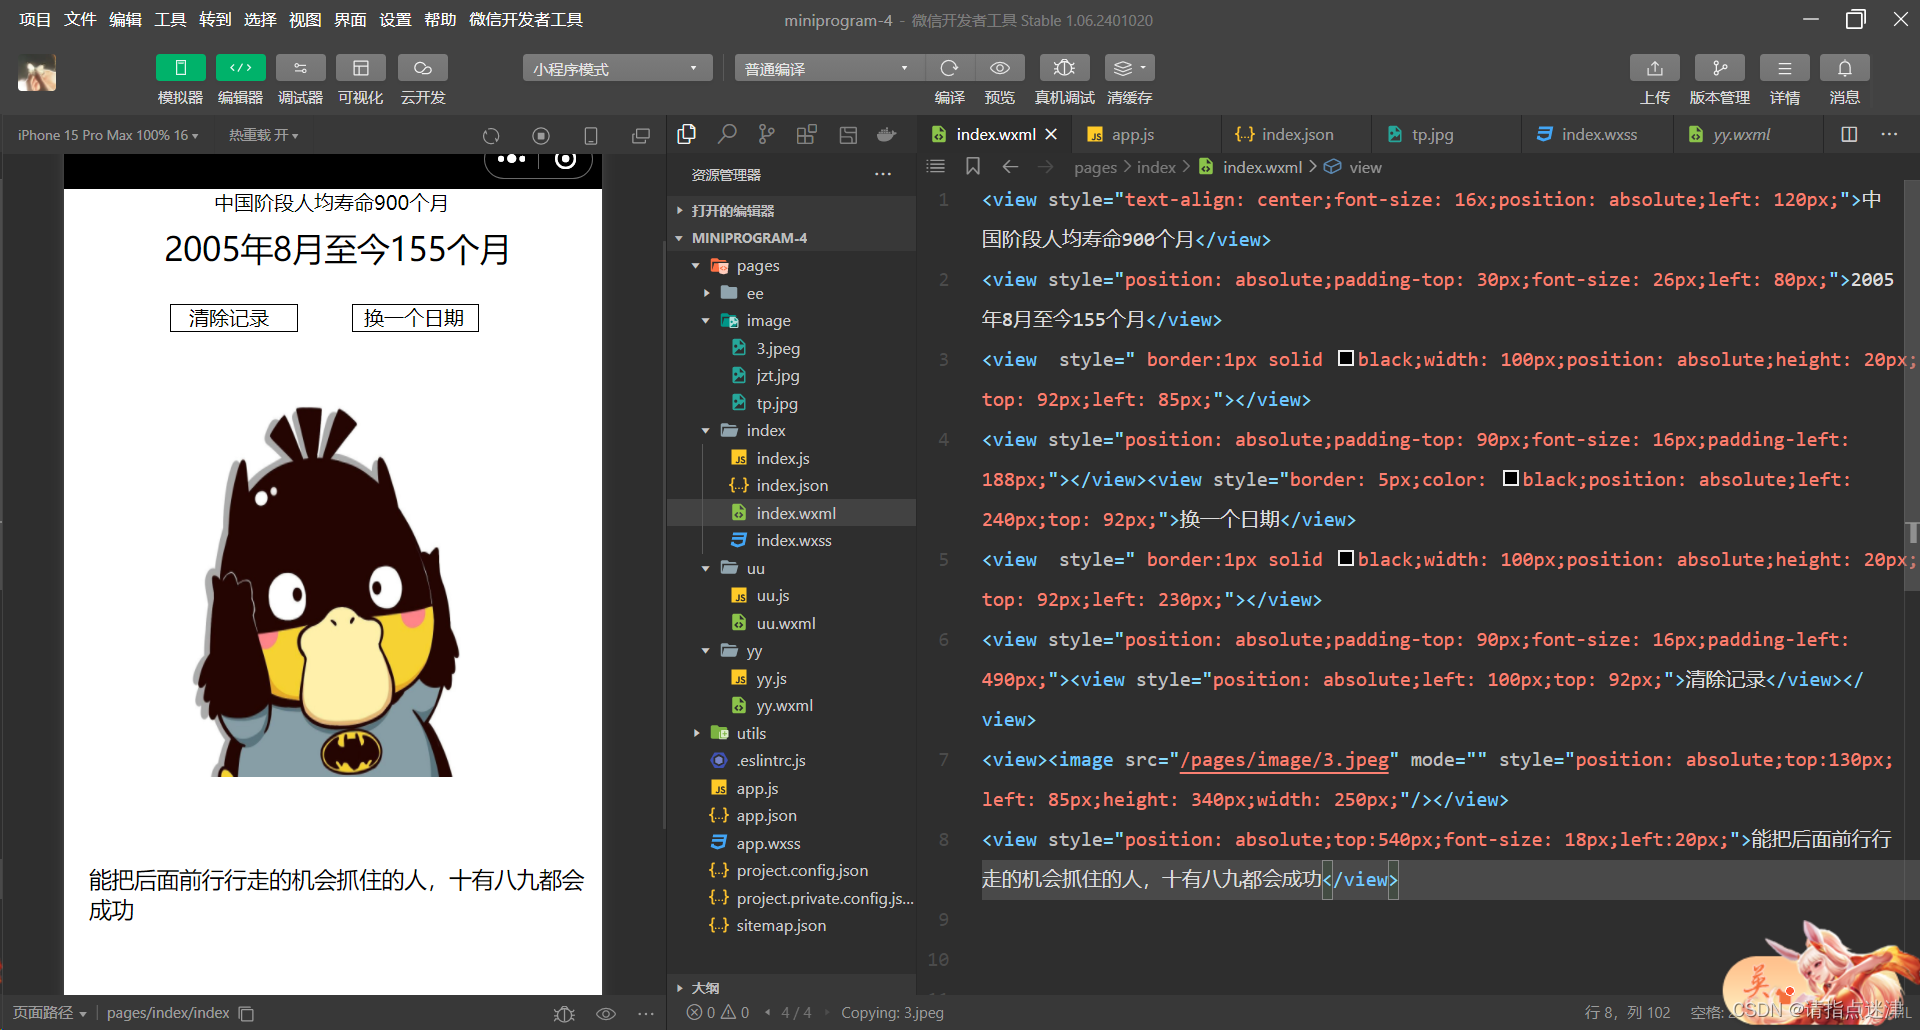The width and height of the screenshot is (1920, 1030).
Task: Open the 普通编译 compile mode dropdown
Action: [828, 68]
